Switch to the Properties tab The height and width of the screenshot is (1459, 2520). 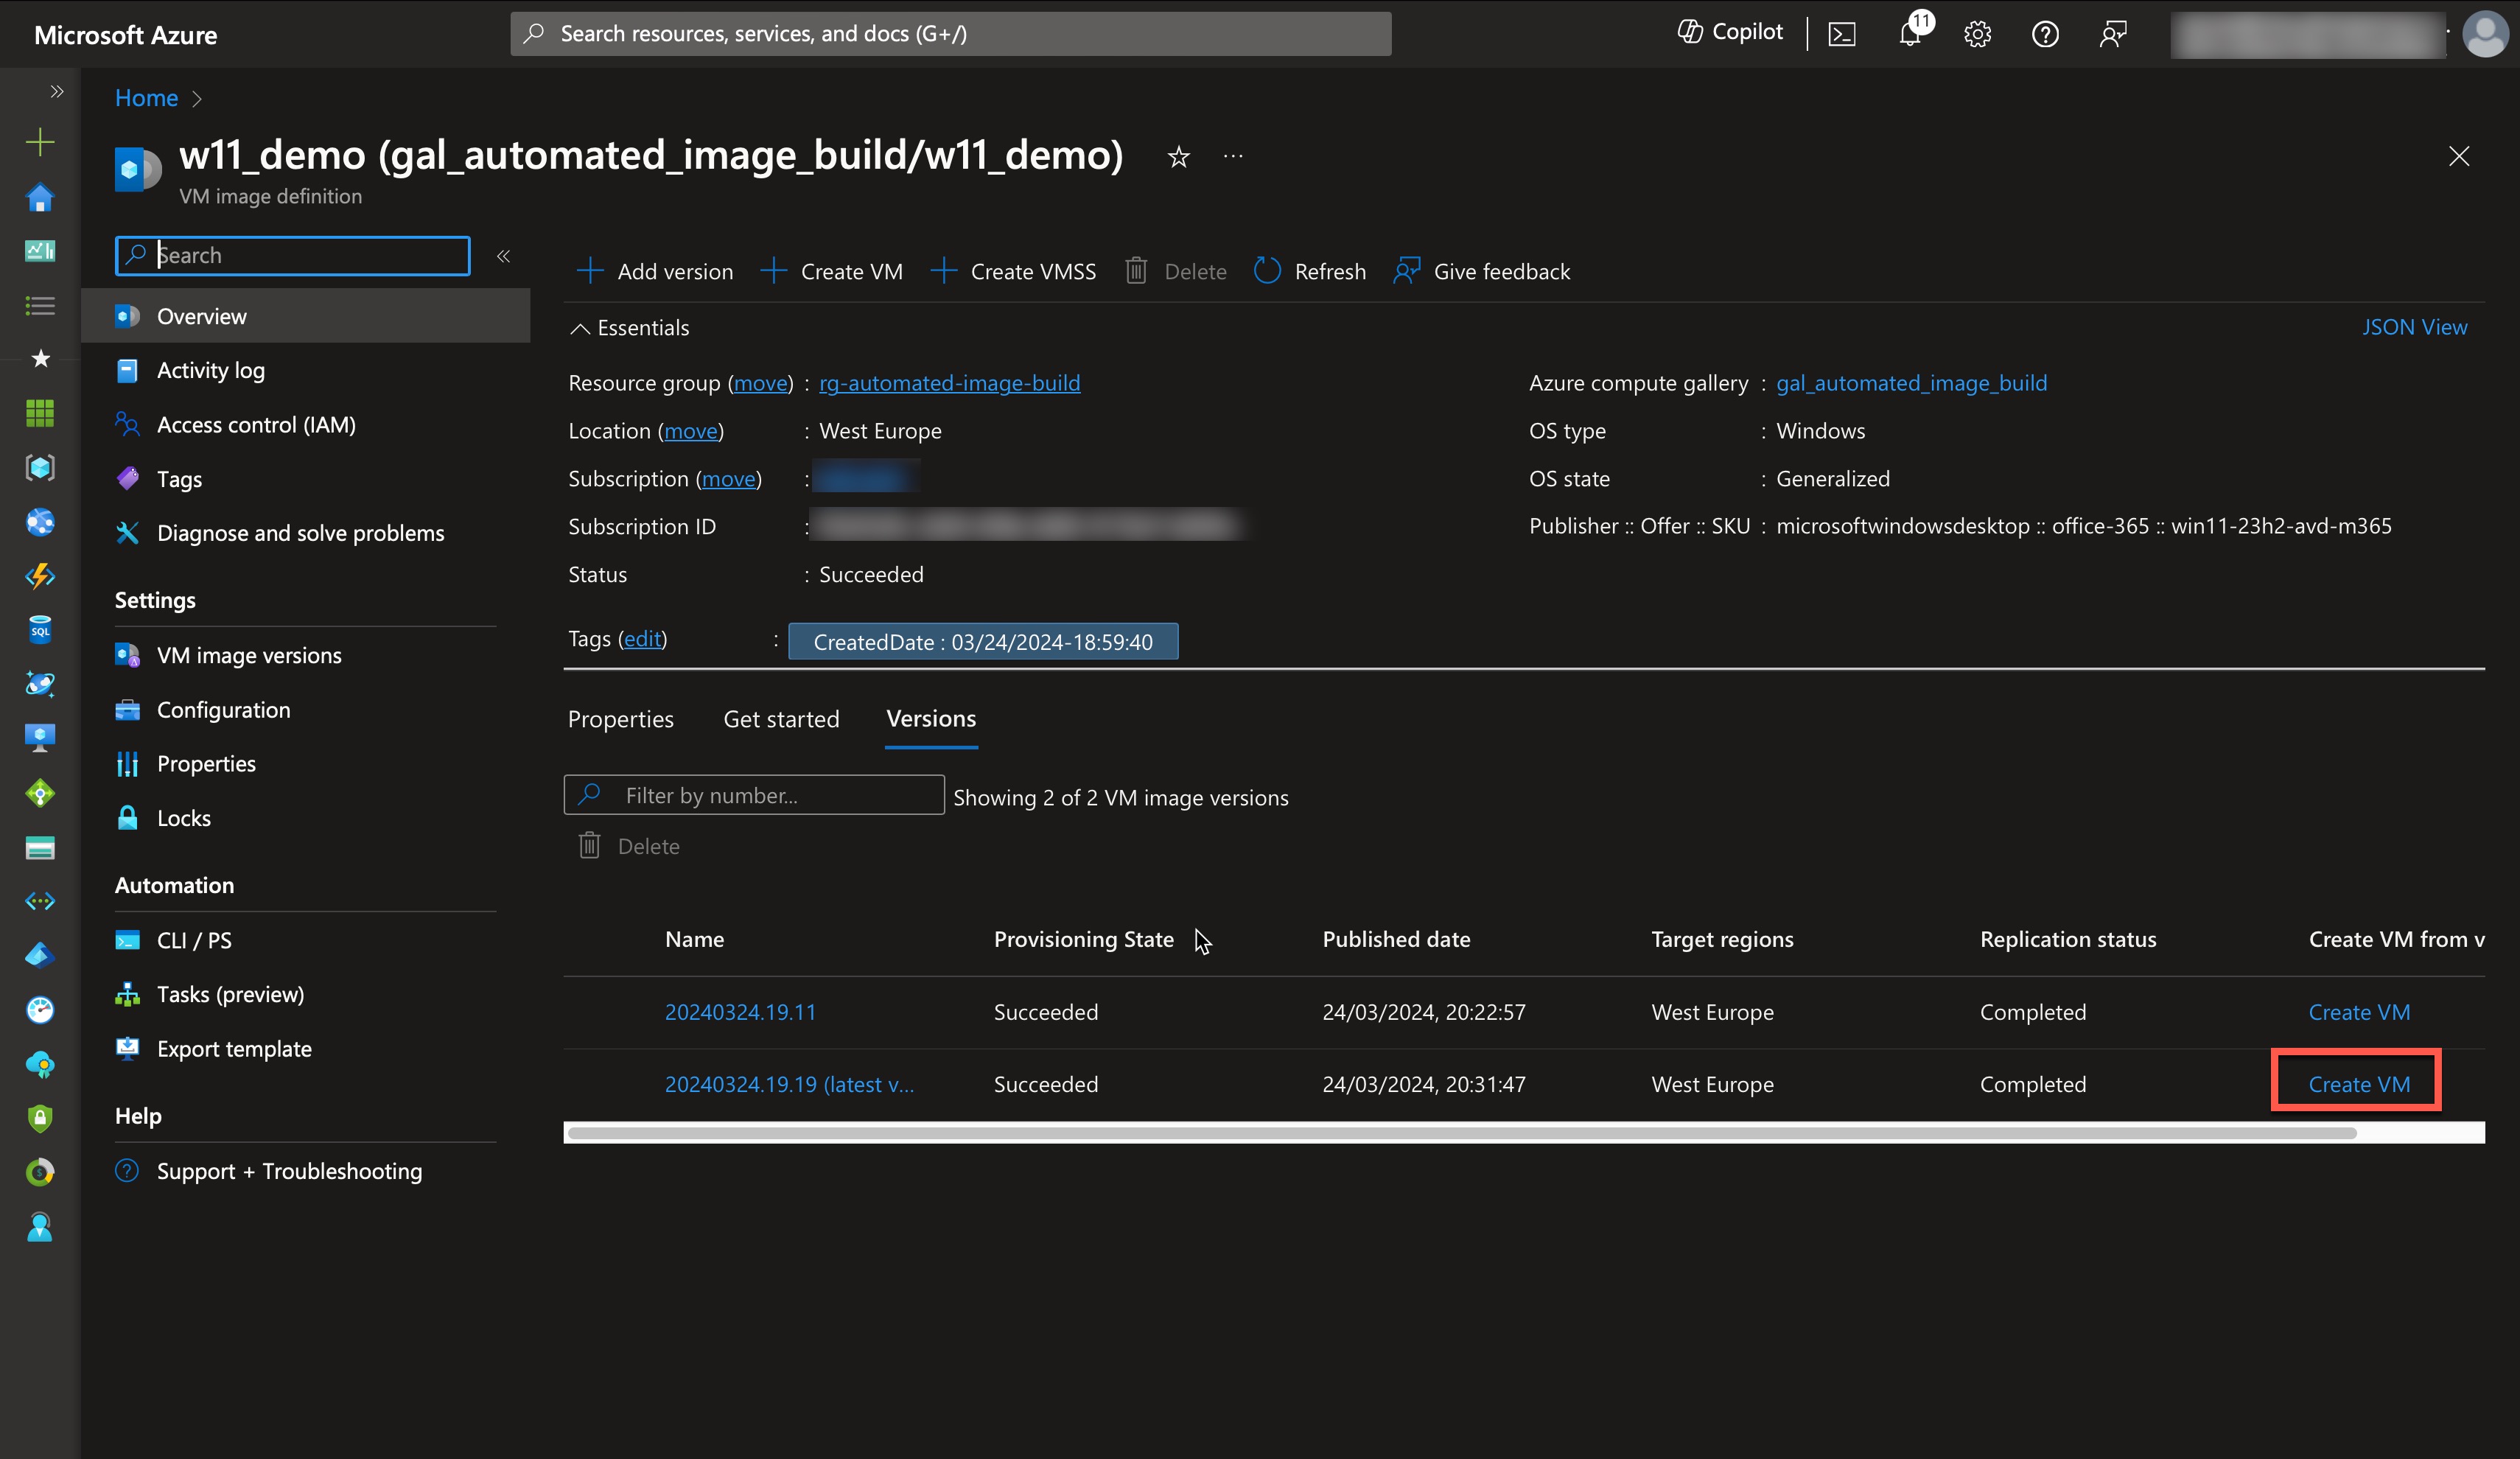pyautogui.click(x=620, y=719)
